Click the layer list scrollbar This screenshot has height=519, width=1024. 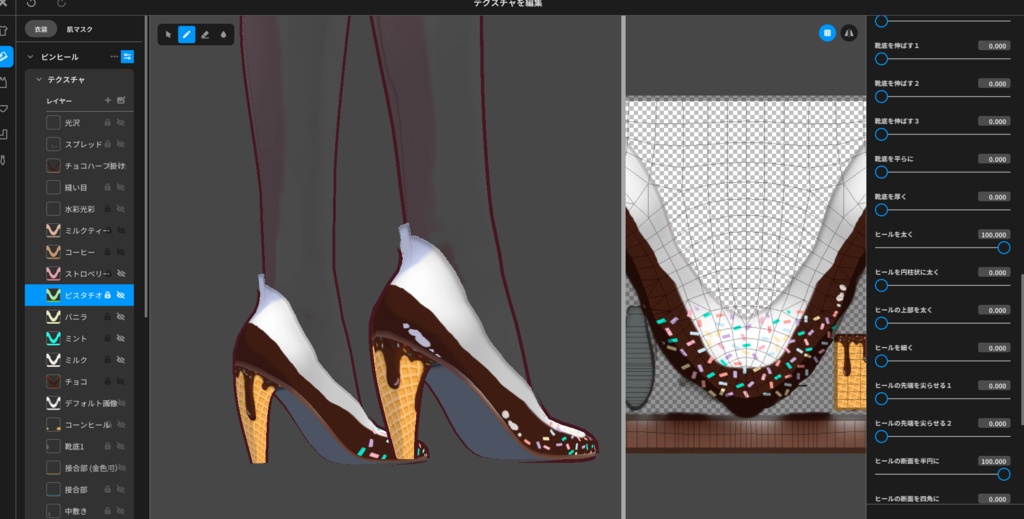tap(146, 167)
